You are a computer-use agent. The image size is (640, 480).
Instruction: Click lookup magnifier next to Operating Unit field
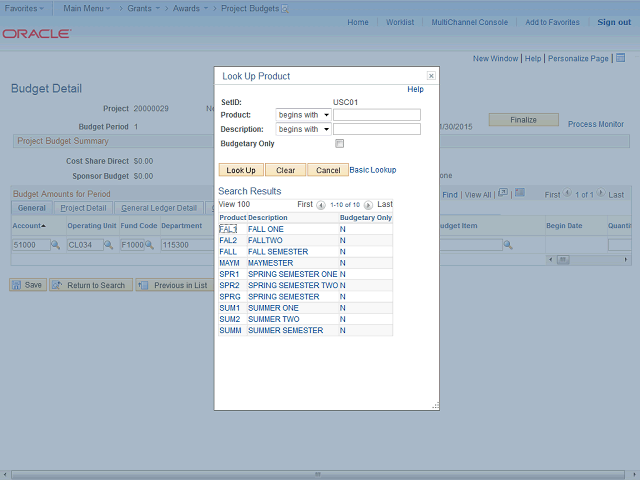[109, 245]
